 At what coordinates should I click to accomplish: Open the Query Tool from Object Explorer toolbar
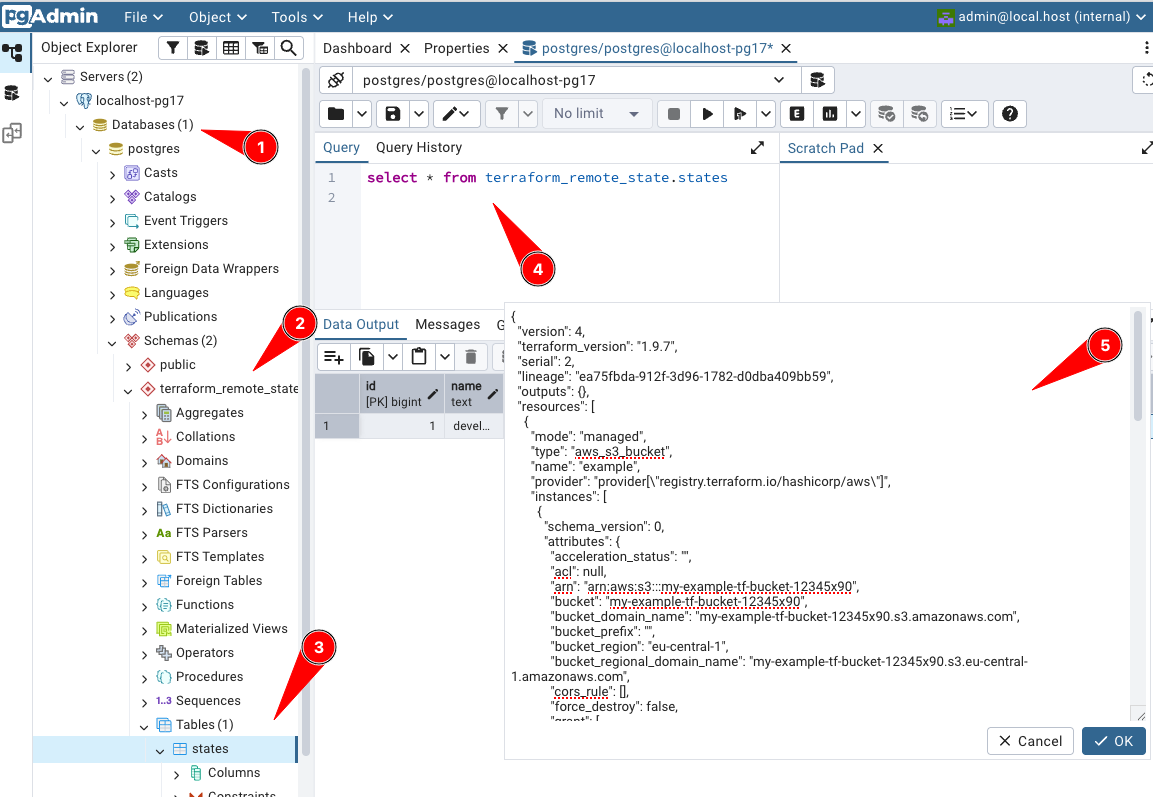201,47
